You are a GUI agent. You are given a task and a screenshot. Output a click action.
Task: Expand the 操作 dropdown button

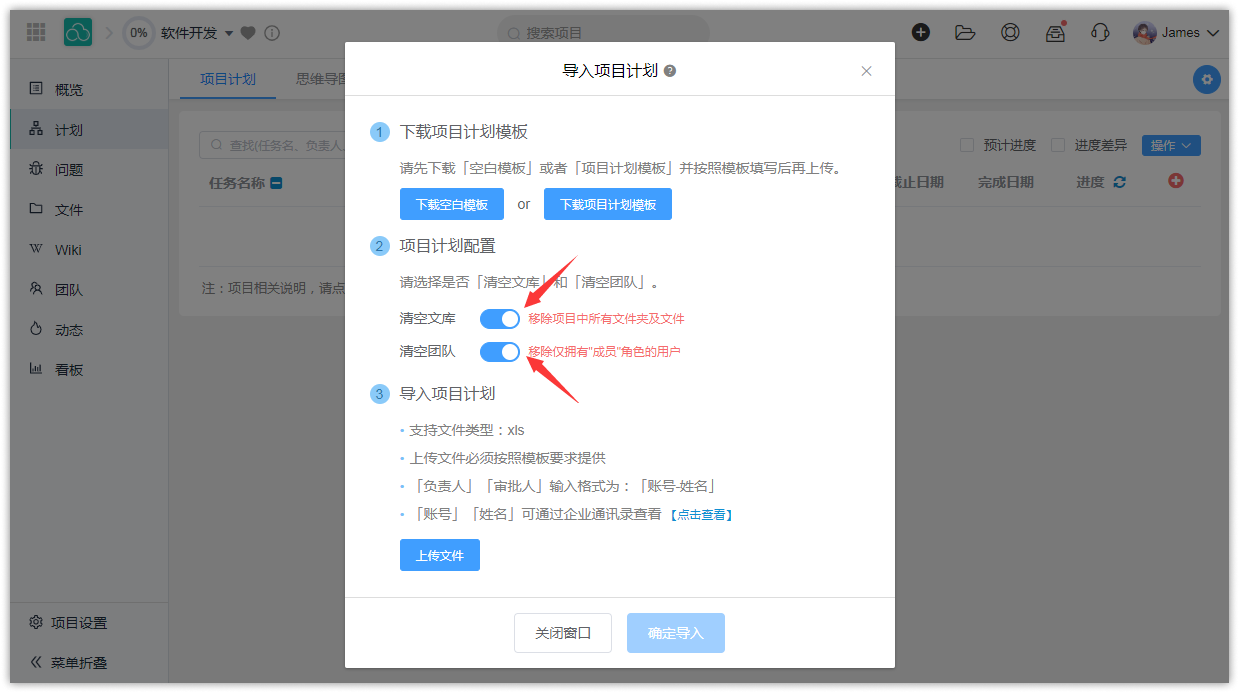[1170, 145]
